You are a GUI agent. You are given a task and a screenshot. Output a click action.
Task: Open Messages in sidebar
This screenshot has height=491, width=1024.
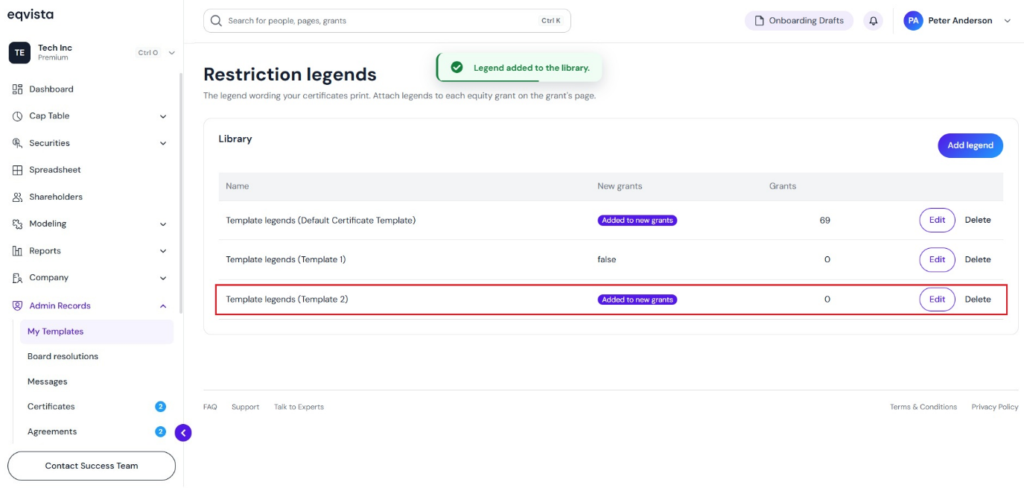coord(47,381)
